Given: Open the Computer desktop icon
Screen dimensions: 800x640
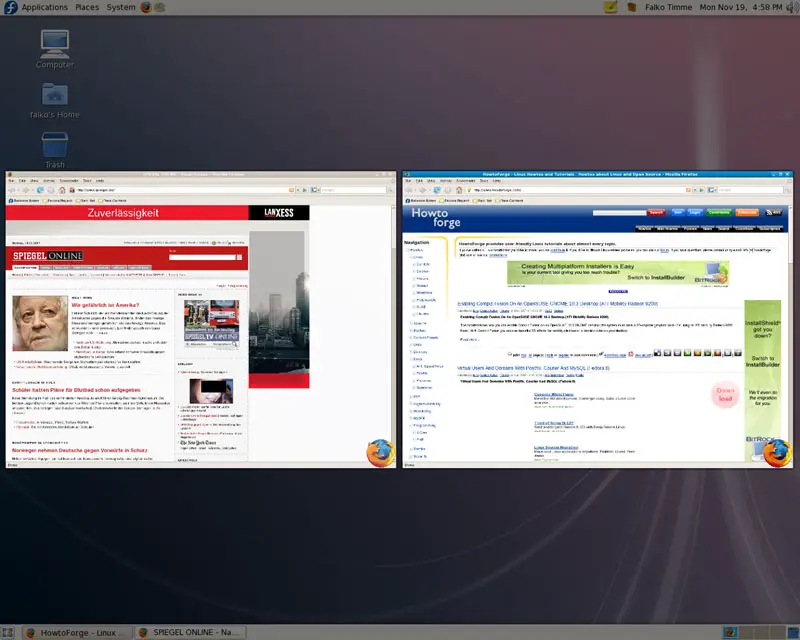Looking at the screenshot, I should [x=55, y=49].
